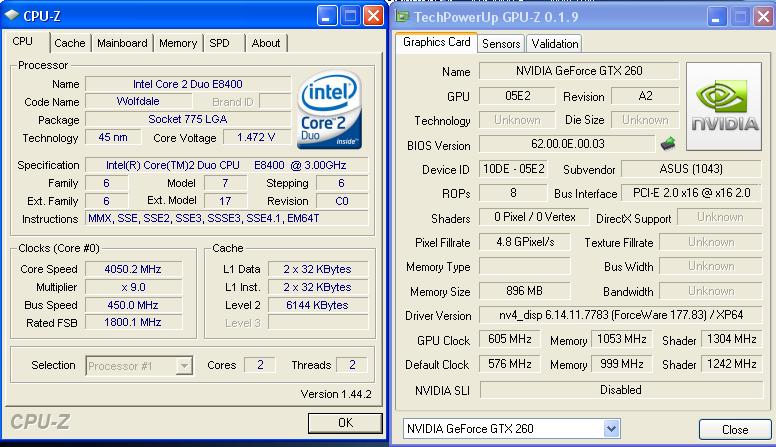
Task: Click the Ext. Model 17 value
Action: [x=225, y=201]
